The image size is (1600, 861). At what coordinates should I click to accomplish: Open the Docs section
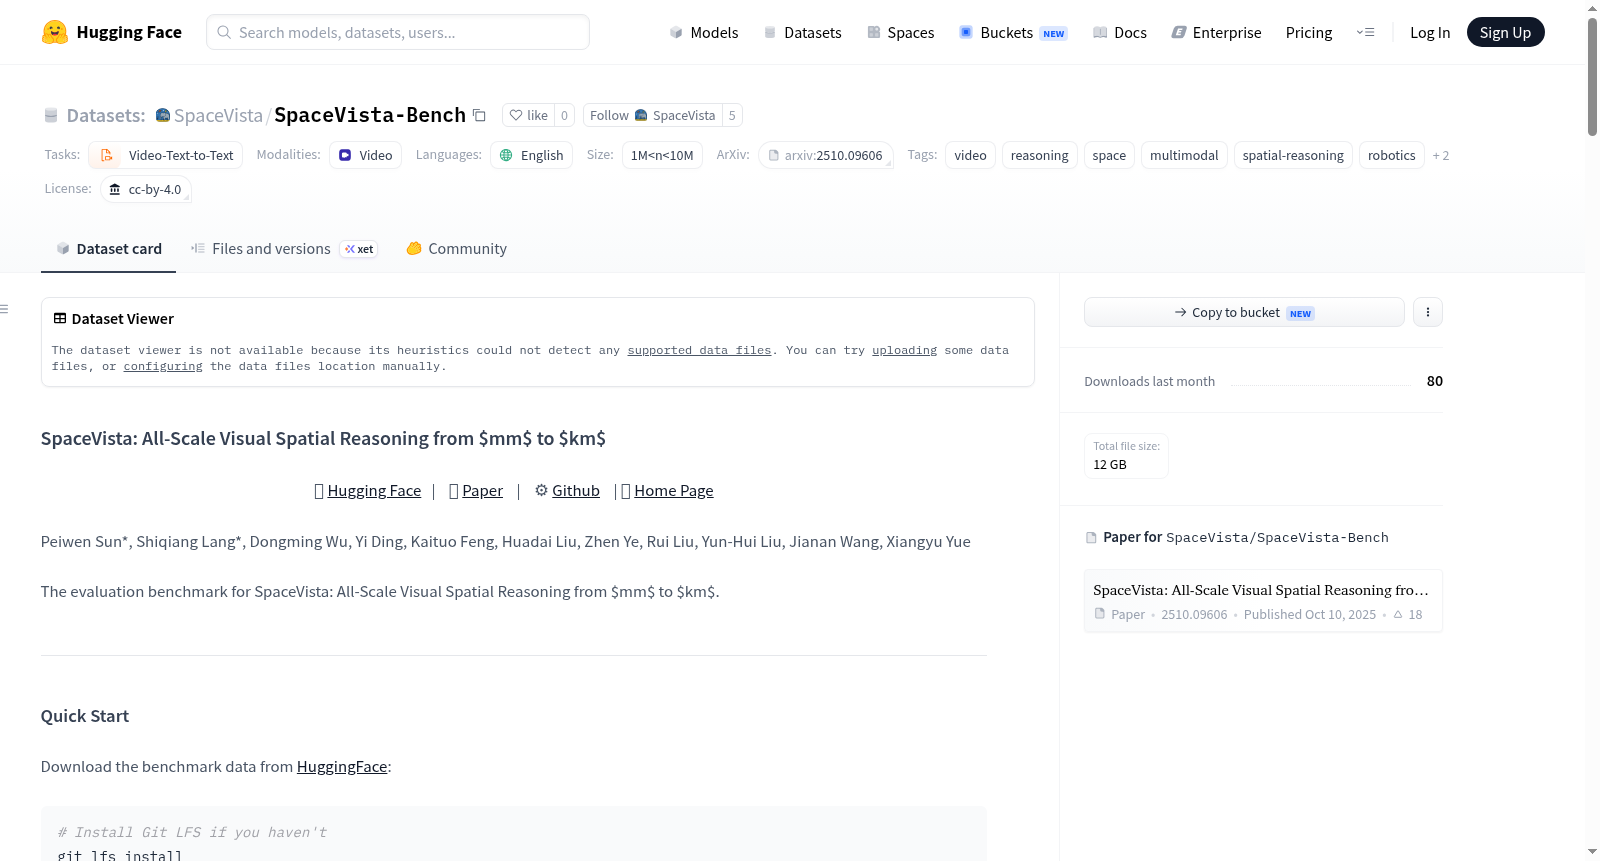click(1120, 32)
